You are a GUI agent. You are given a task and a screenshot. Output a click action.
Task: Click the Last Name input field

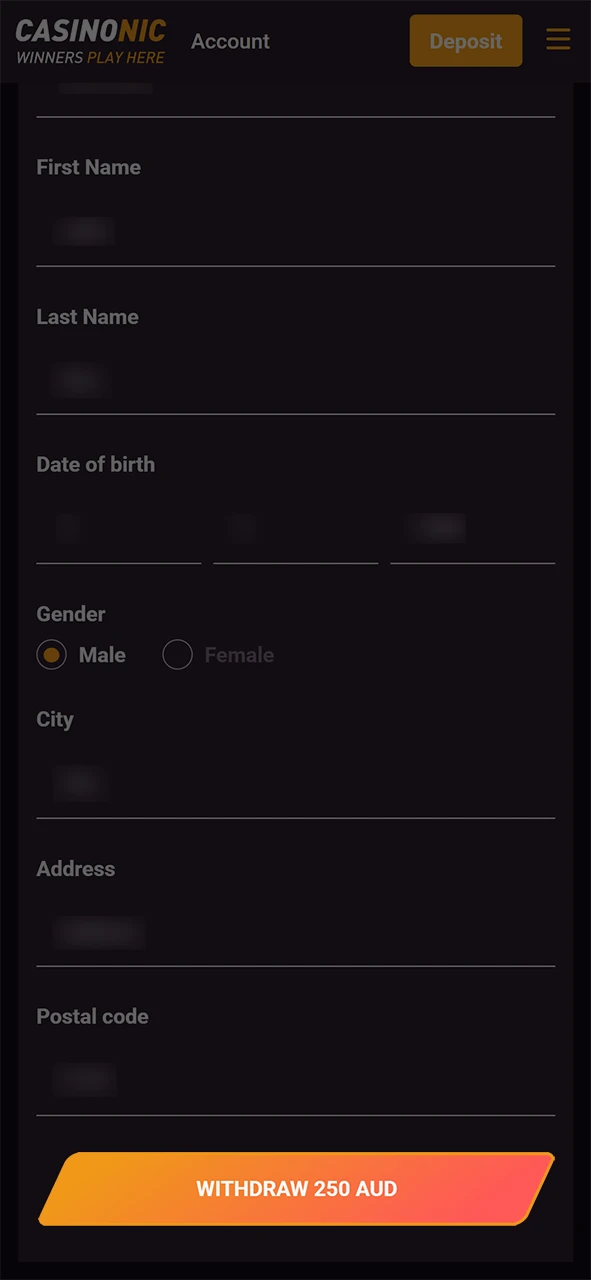296,381
